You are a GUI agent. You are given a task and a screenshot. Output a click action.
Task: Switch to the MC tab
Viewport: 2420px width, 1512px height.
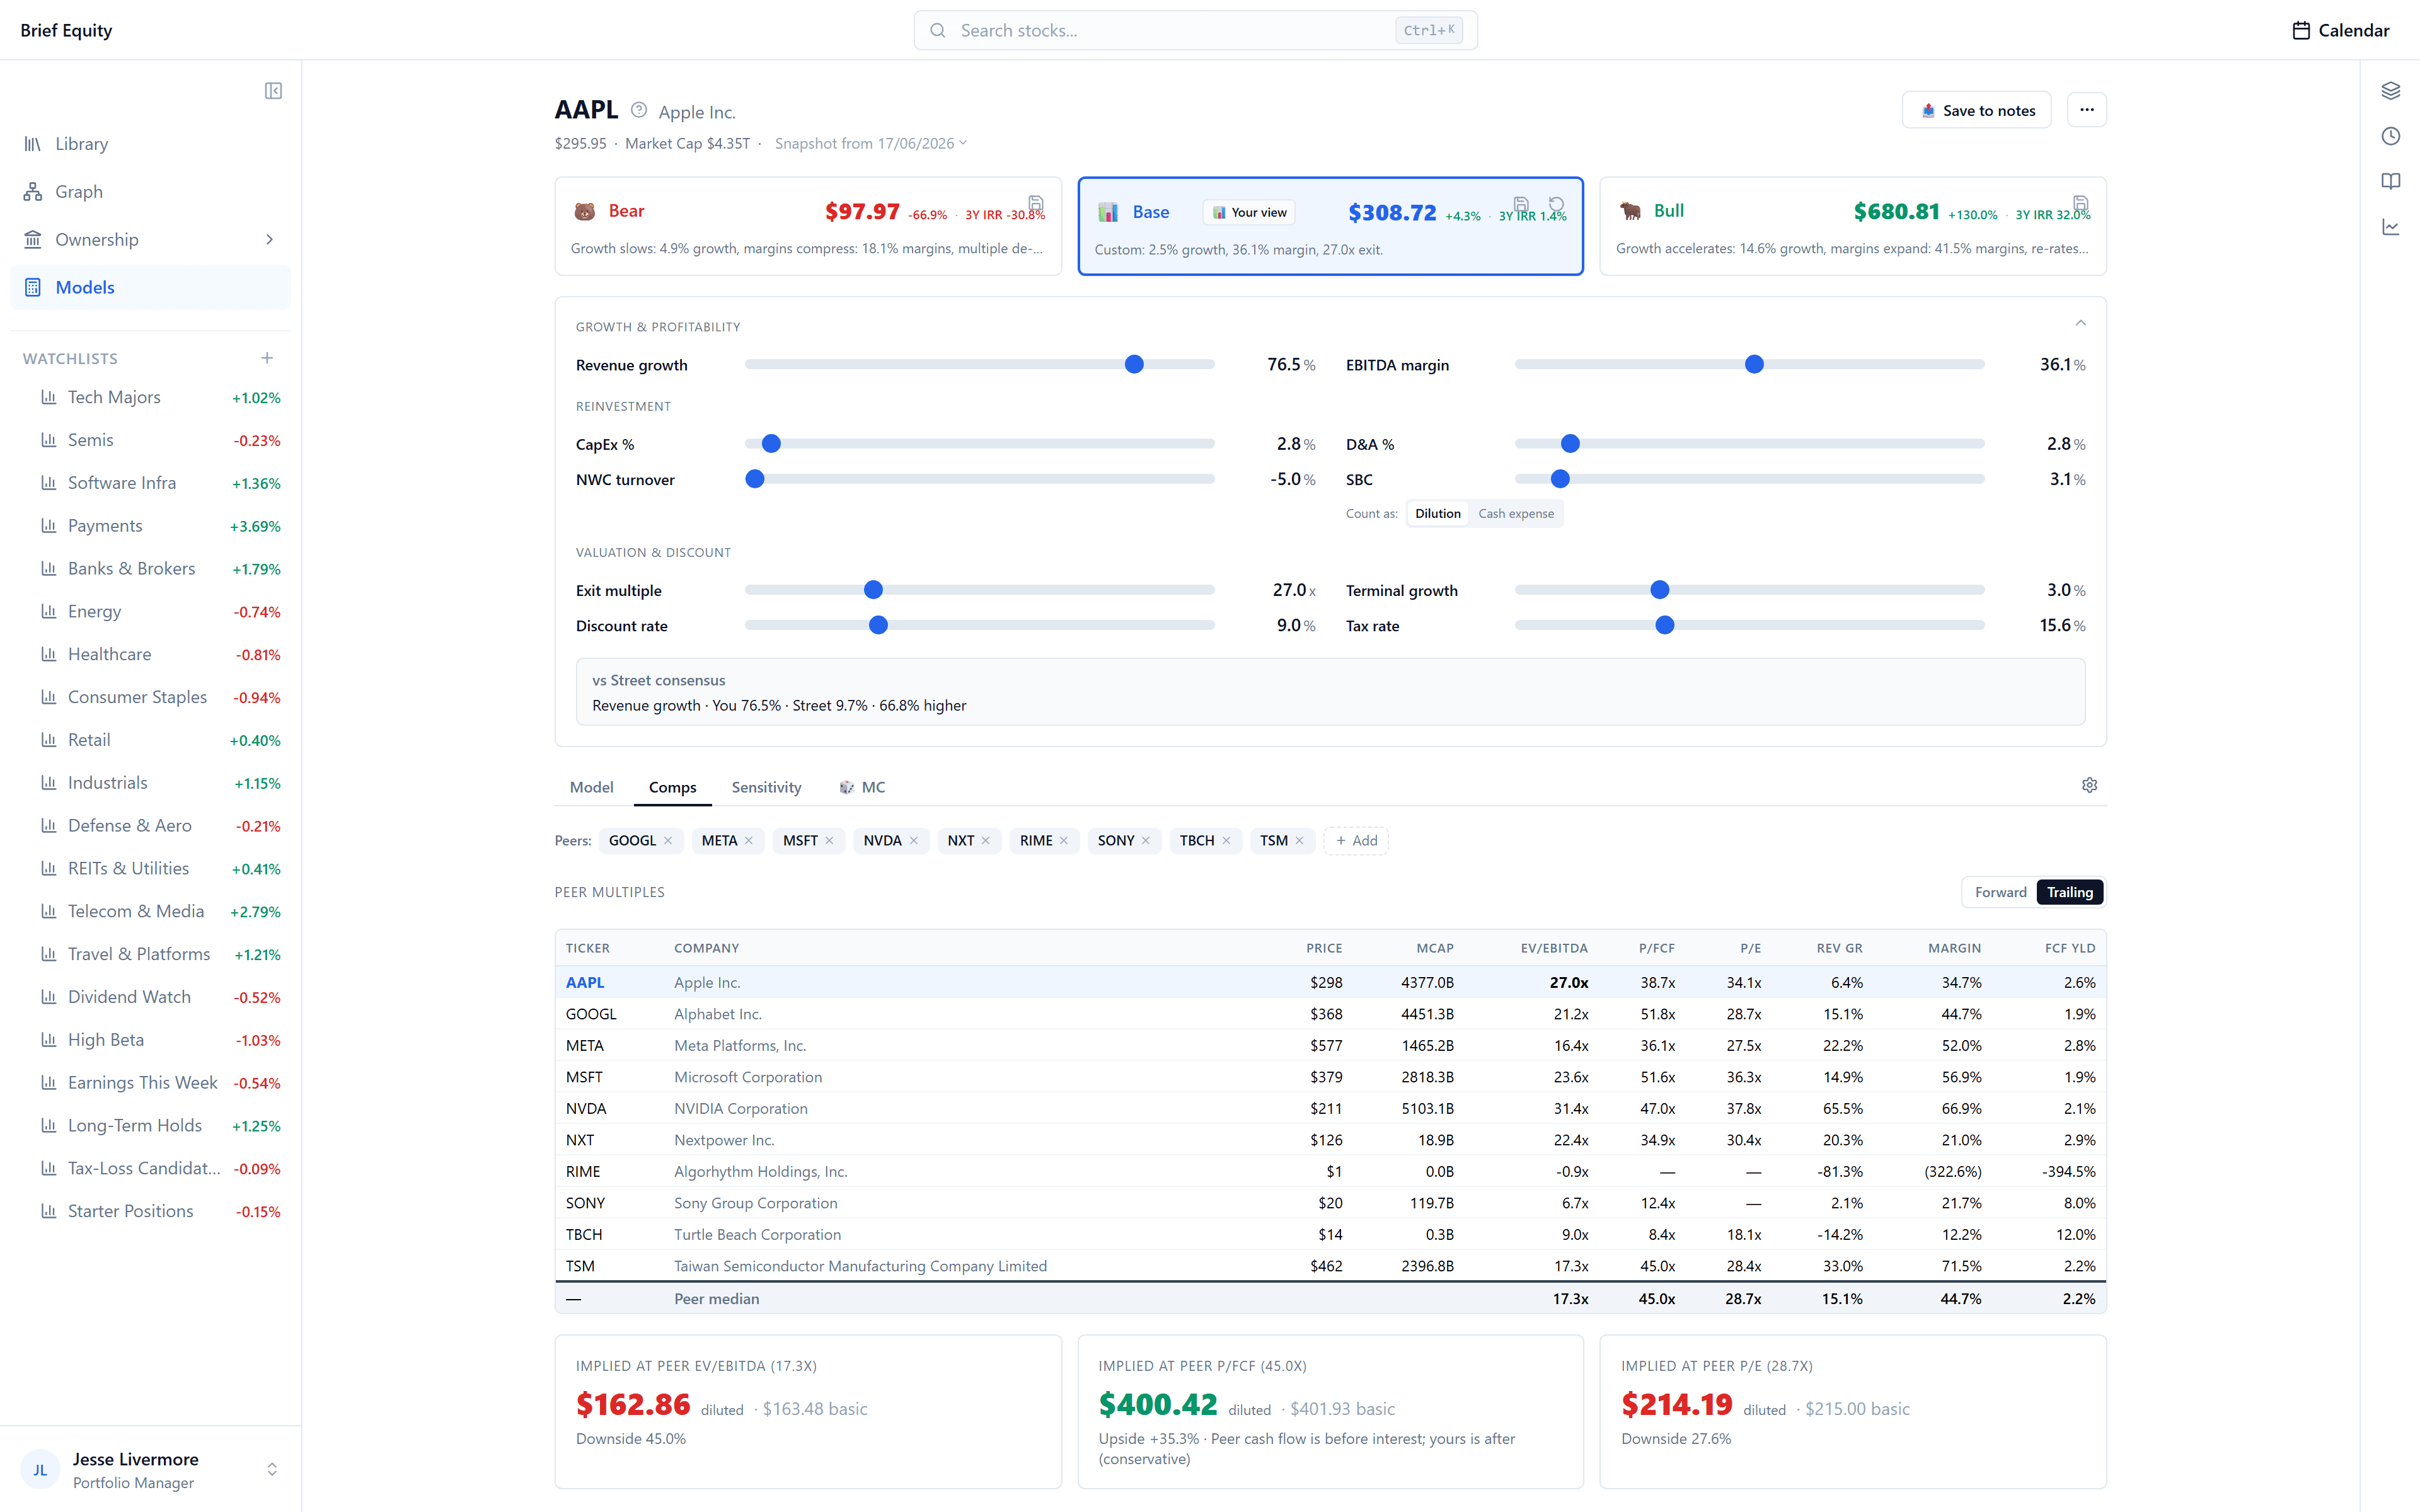pyautogui.click(x=862, y=788)
